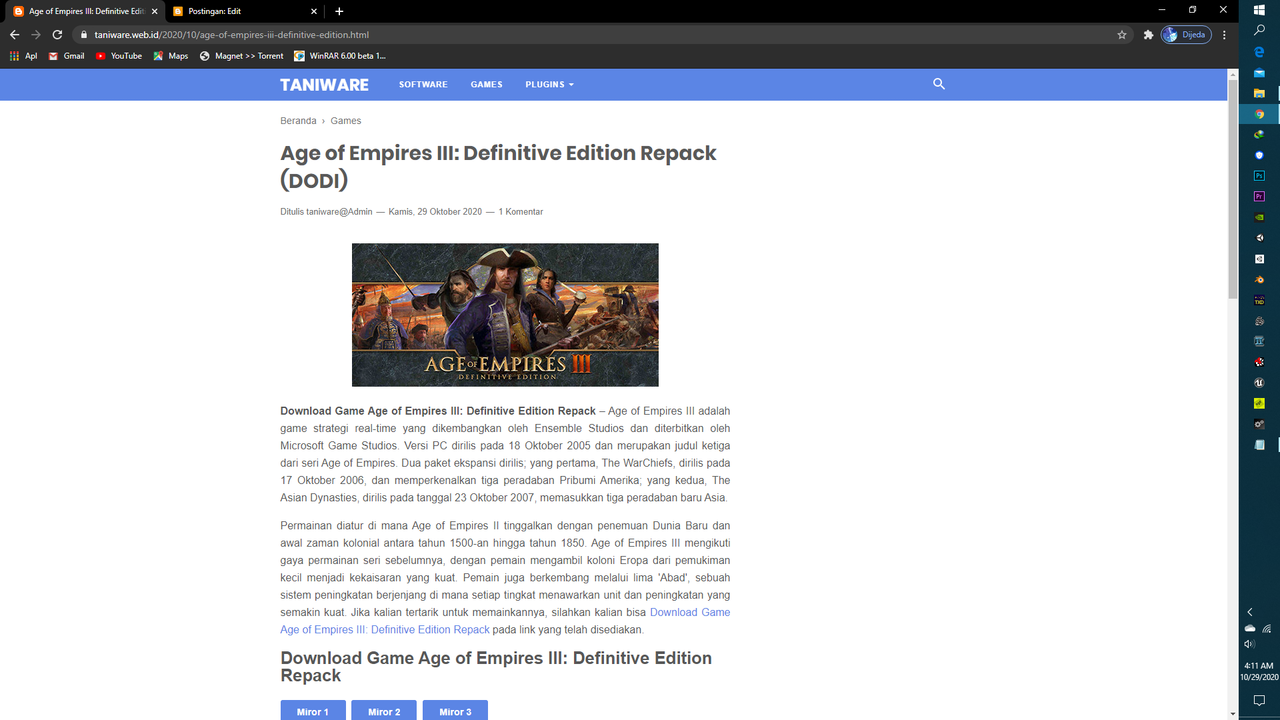
Task: Click the site lock icon in address bar
Action: tap(85, 35)
